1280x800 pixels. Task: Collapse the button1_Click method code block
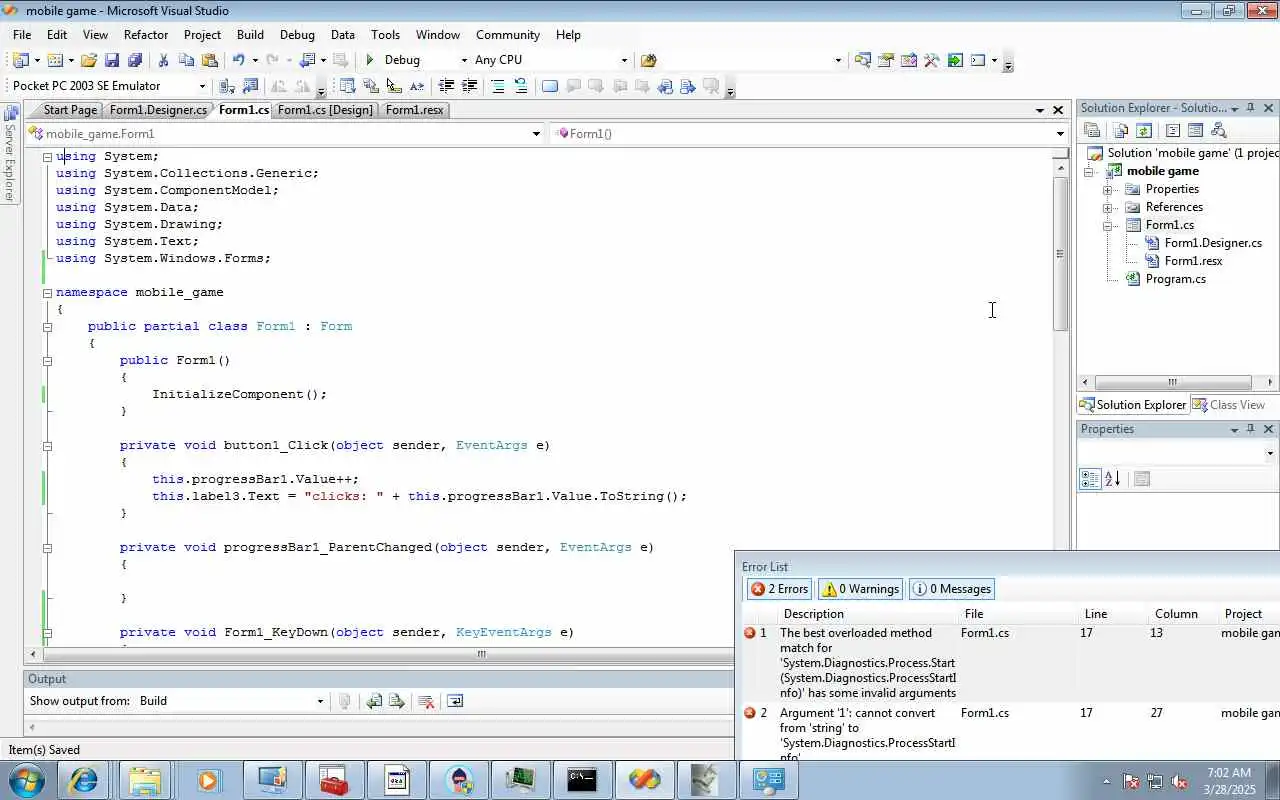[47, 446]
